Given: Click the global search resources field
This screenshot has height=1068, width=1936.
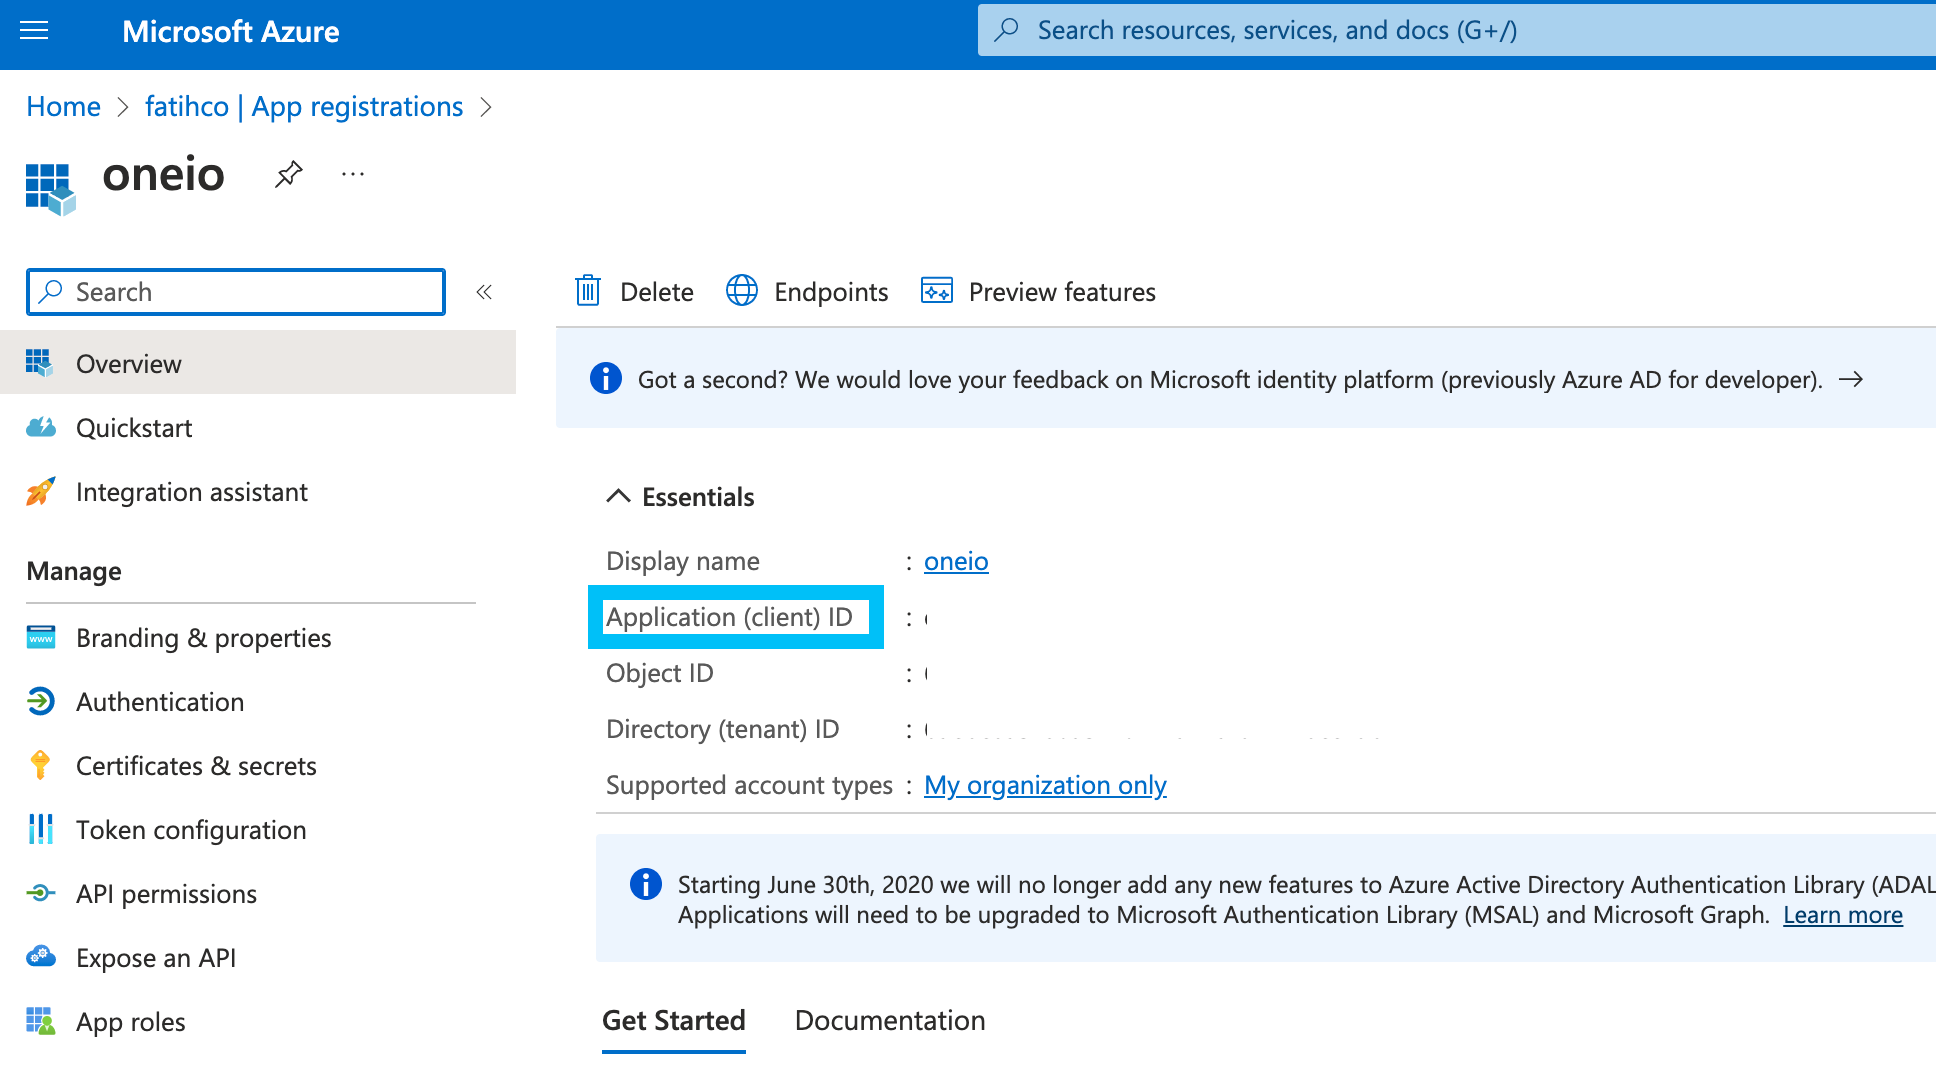Looking at the screenshot, I should pyautogui.click(x=1456, y=30).
